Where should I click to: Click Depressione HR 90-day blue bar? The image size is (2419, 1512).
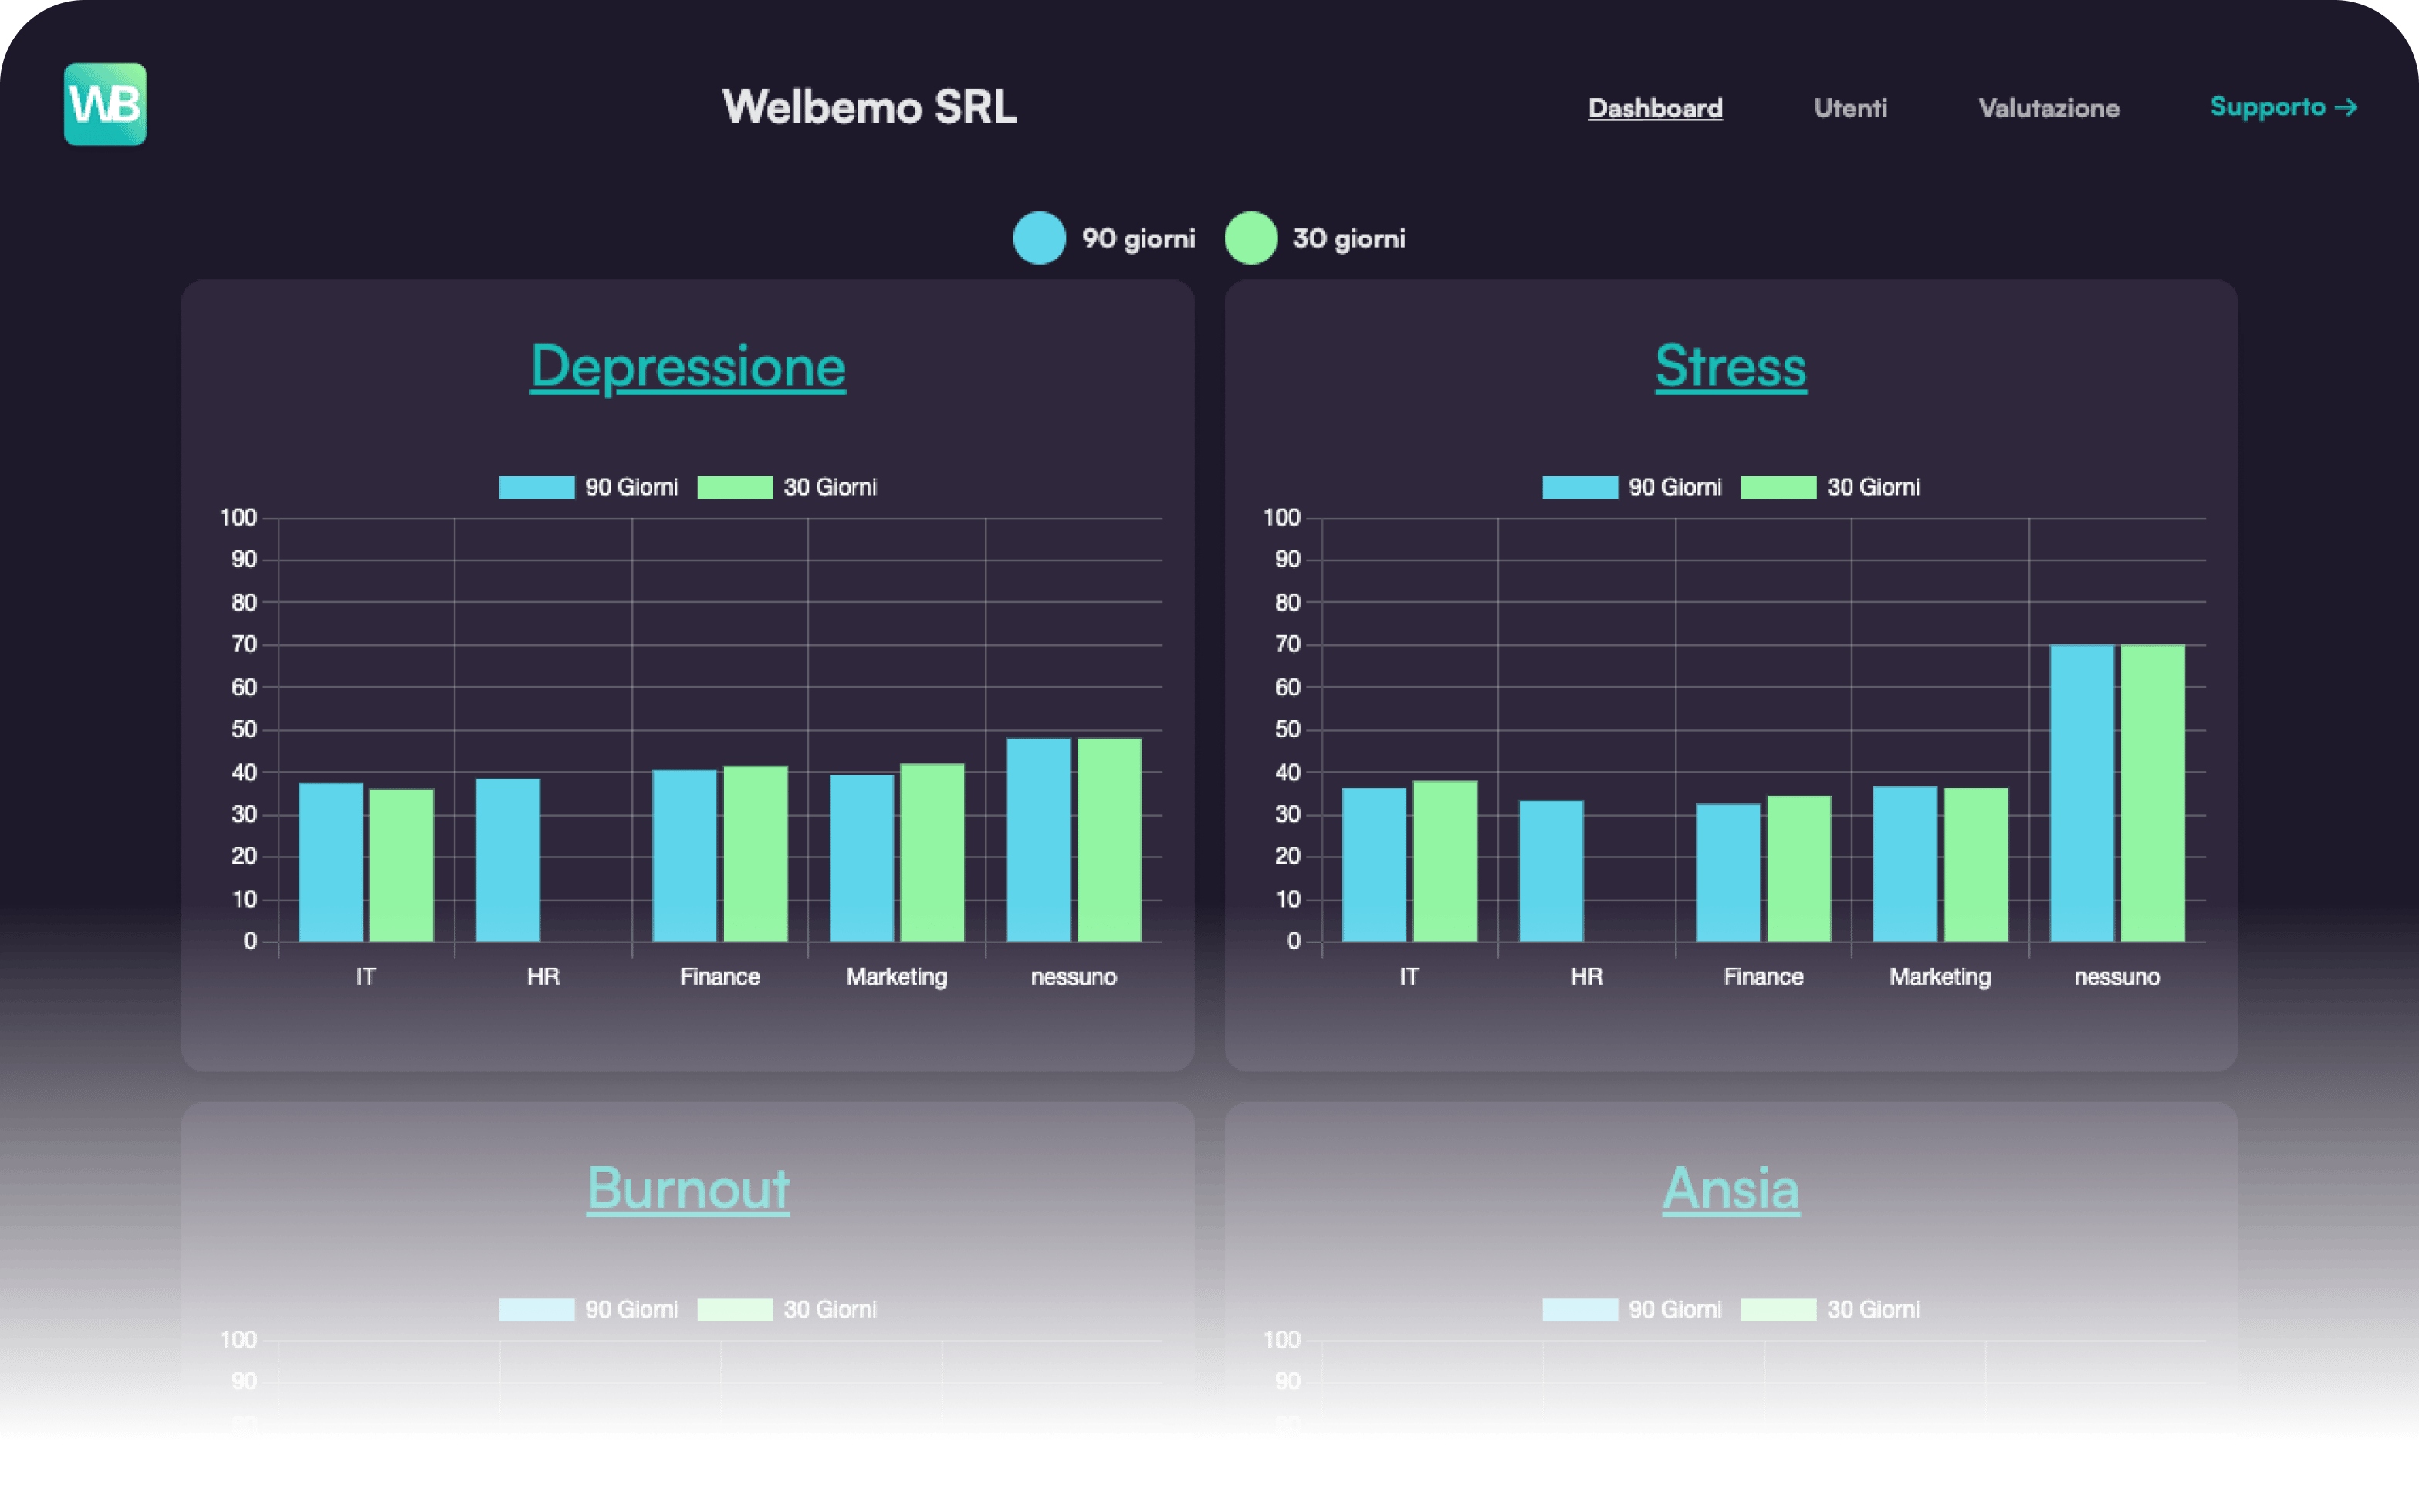508,860
